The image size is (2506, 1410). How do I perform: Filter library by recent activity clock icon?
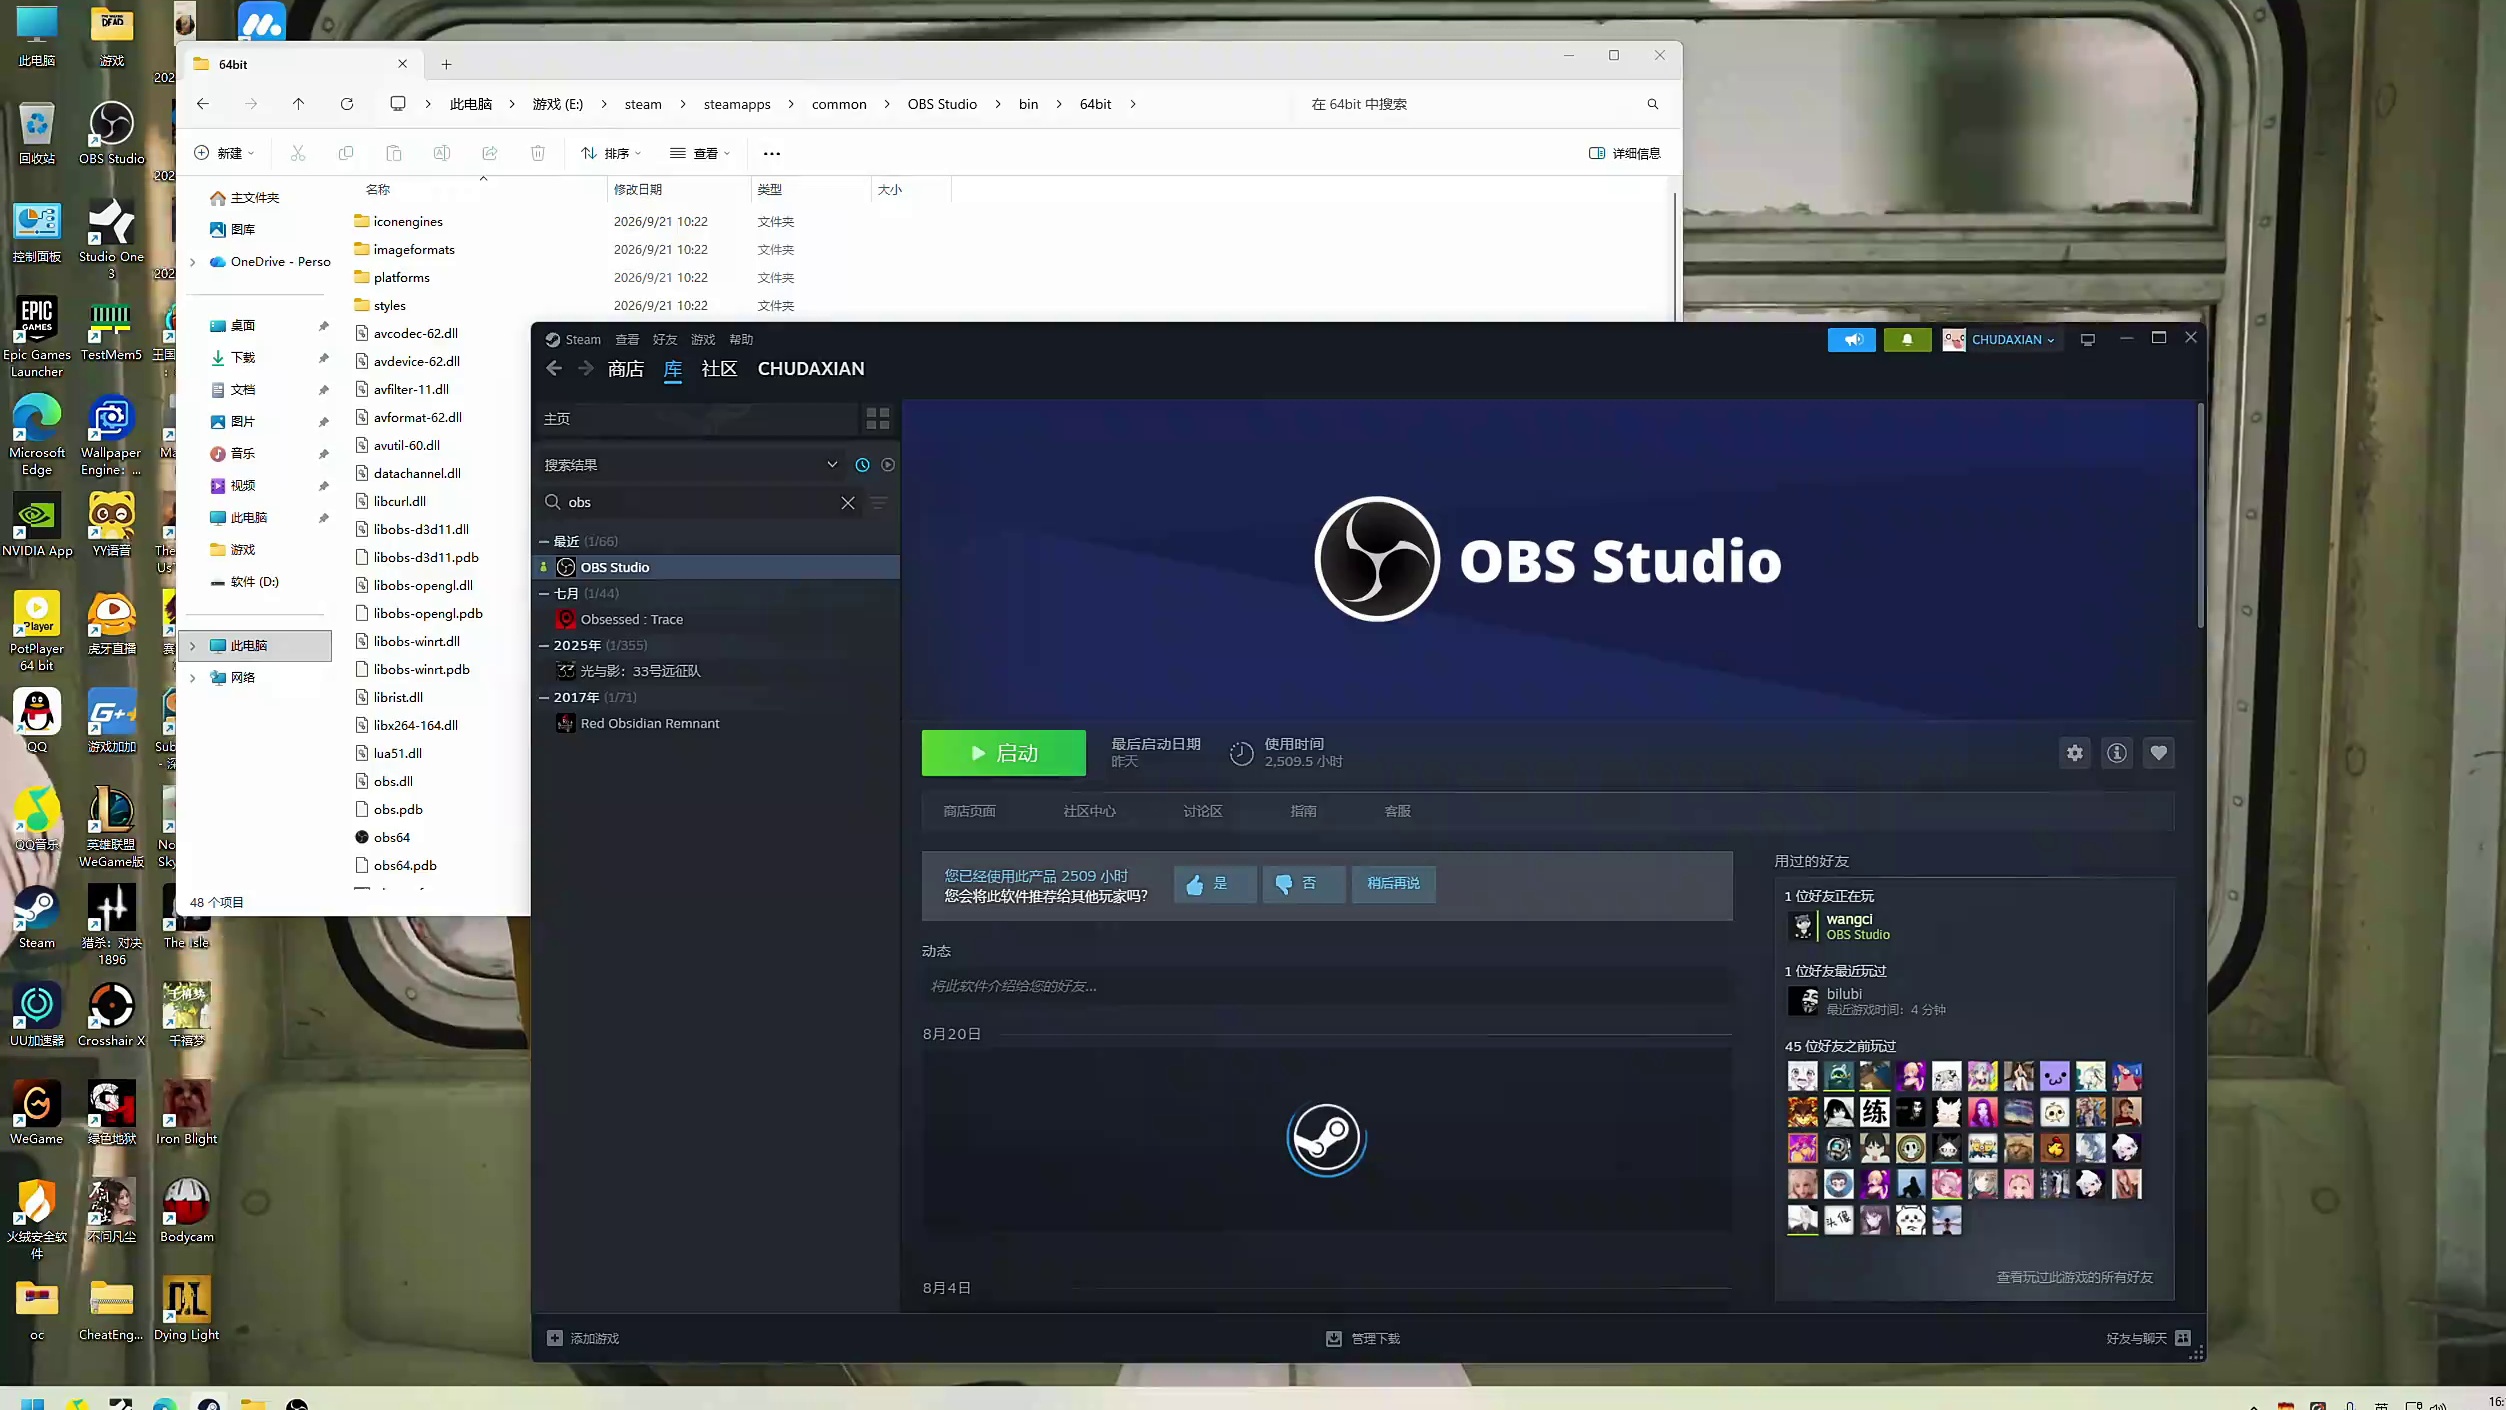click(862, 465)
